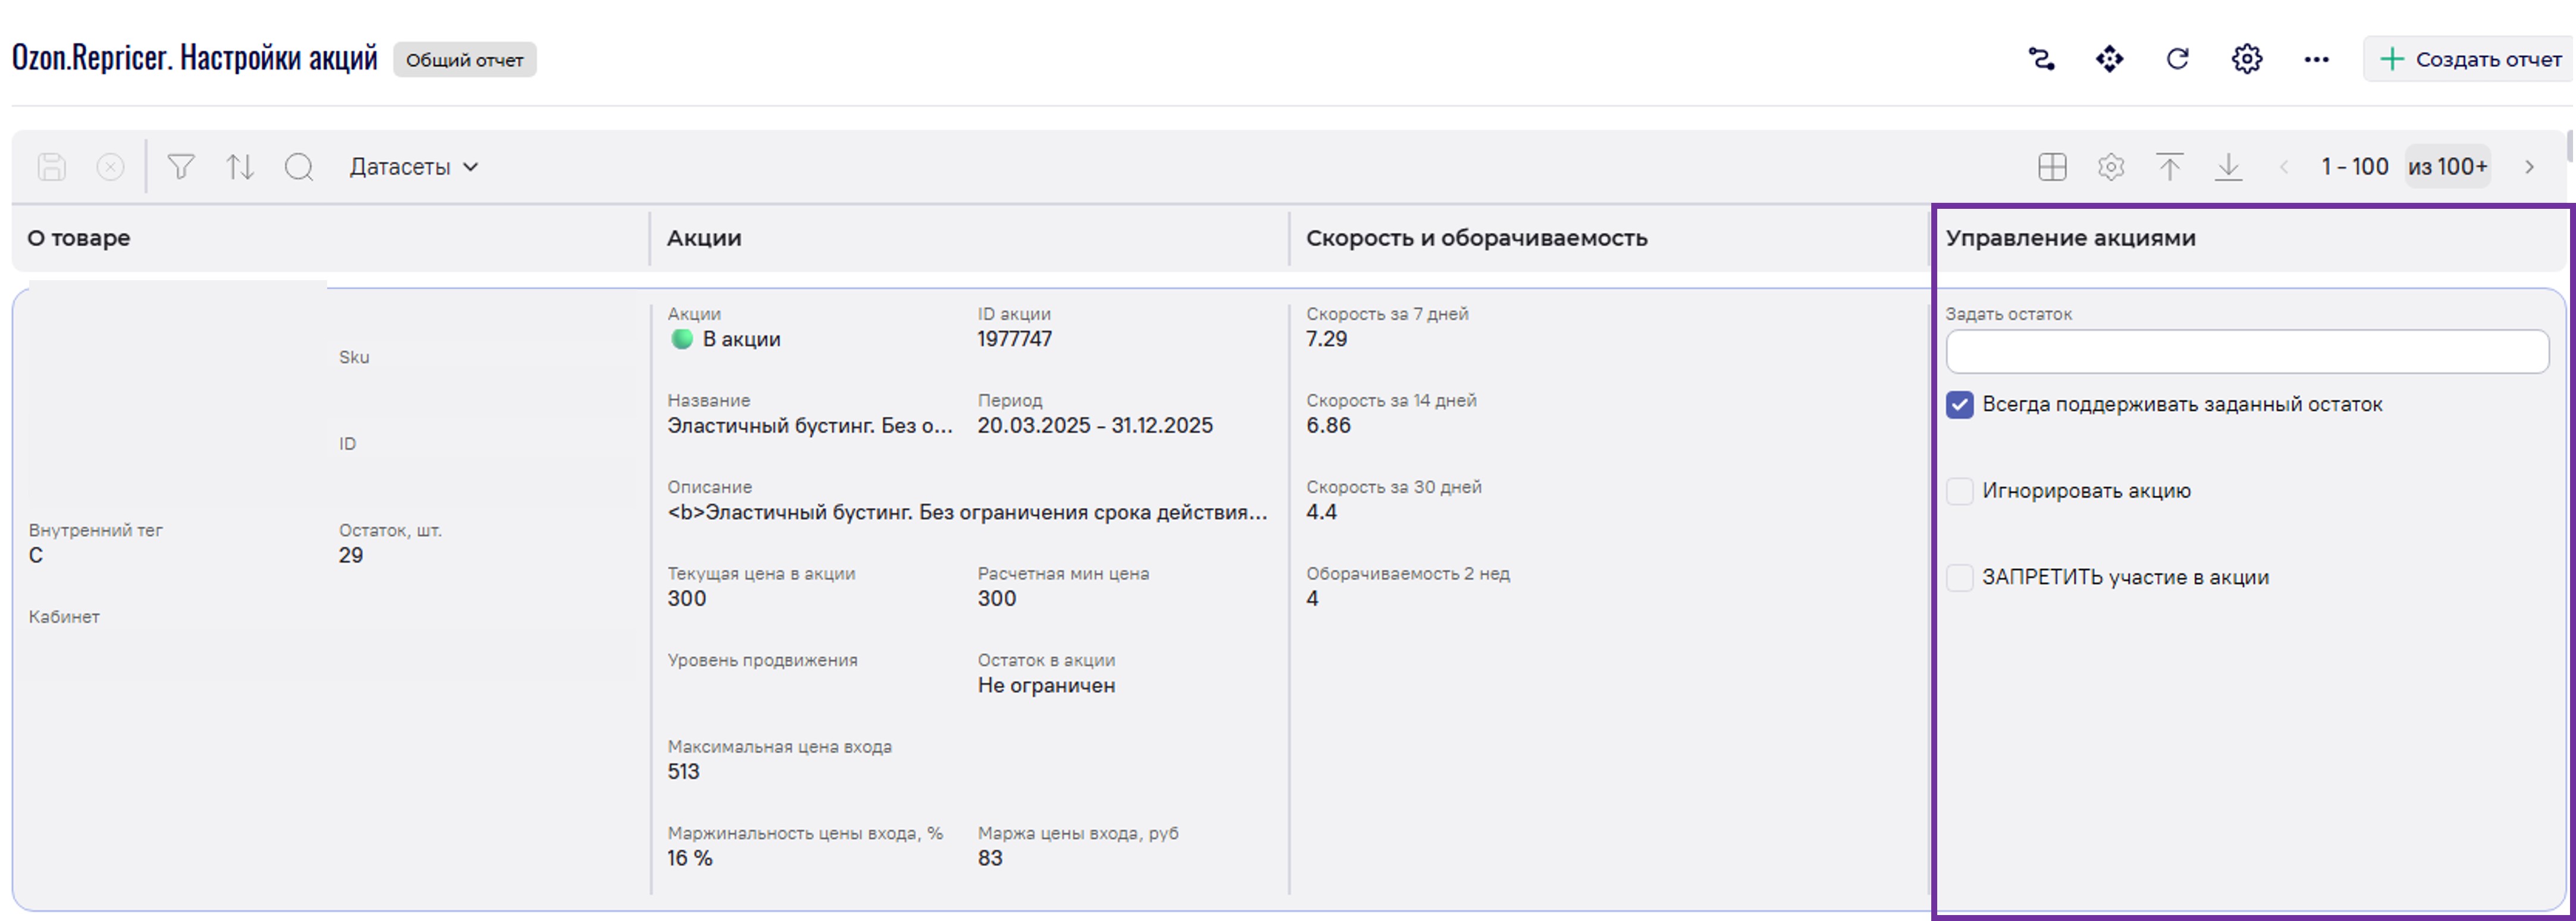This screenshot has width=2576, height=921.
Task: Check 'ЗАПРЕТИТЬ участие в акции'
Action: click(1960, 578)
